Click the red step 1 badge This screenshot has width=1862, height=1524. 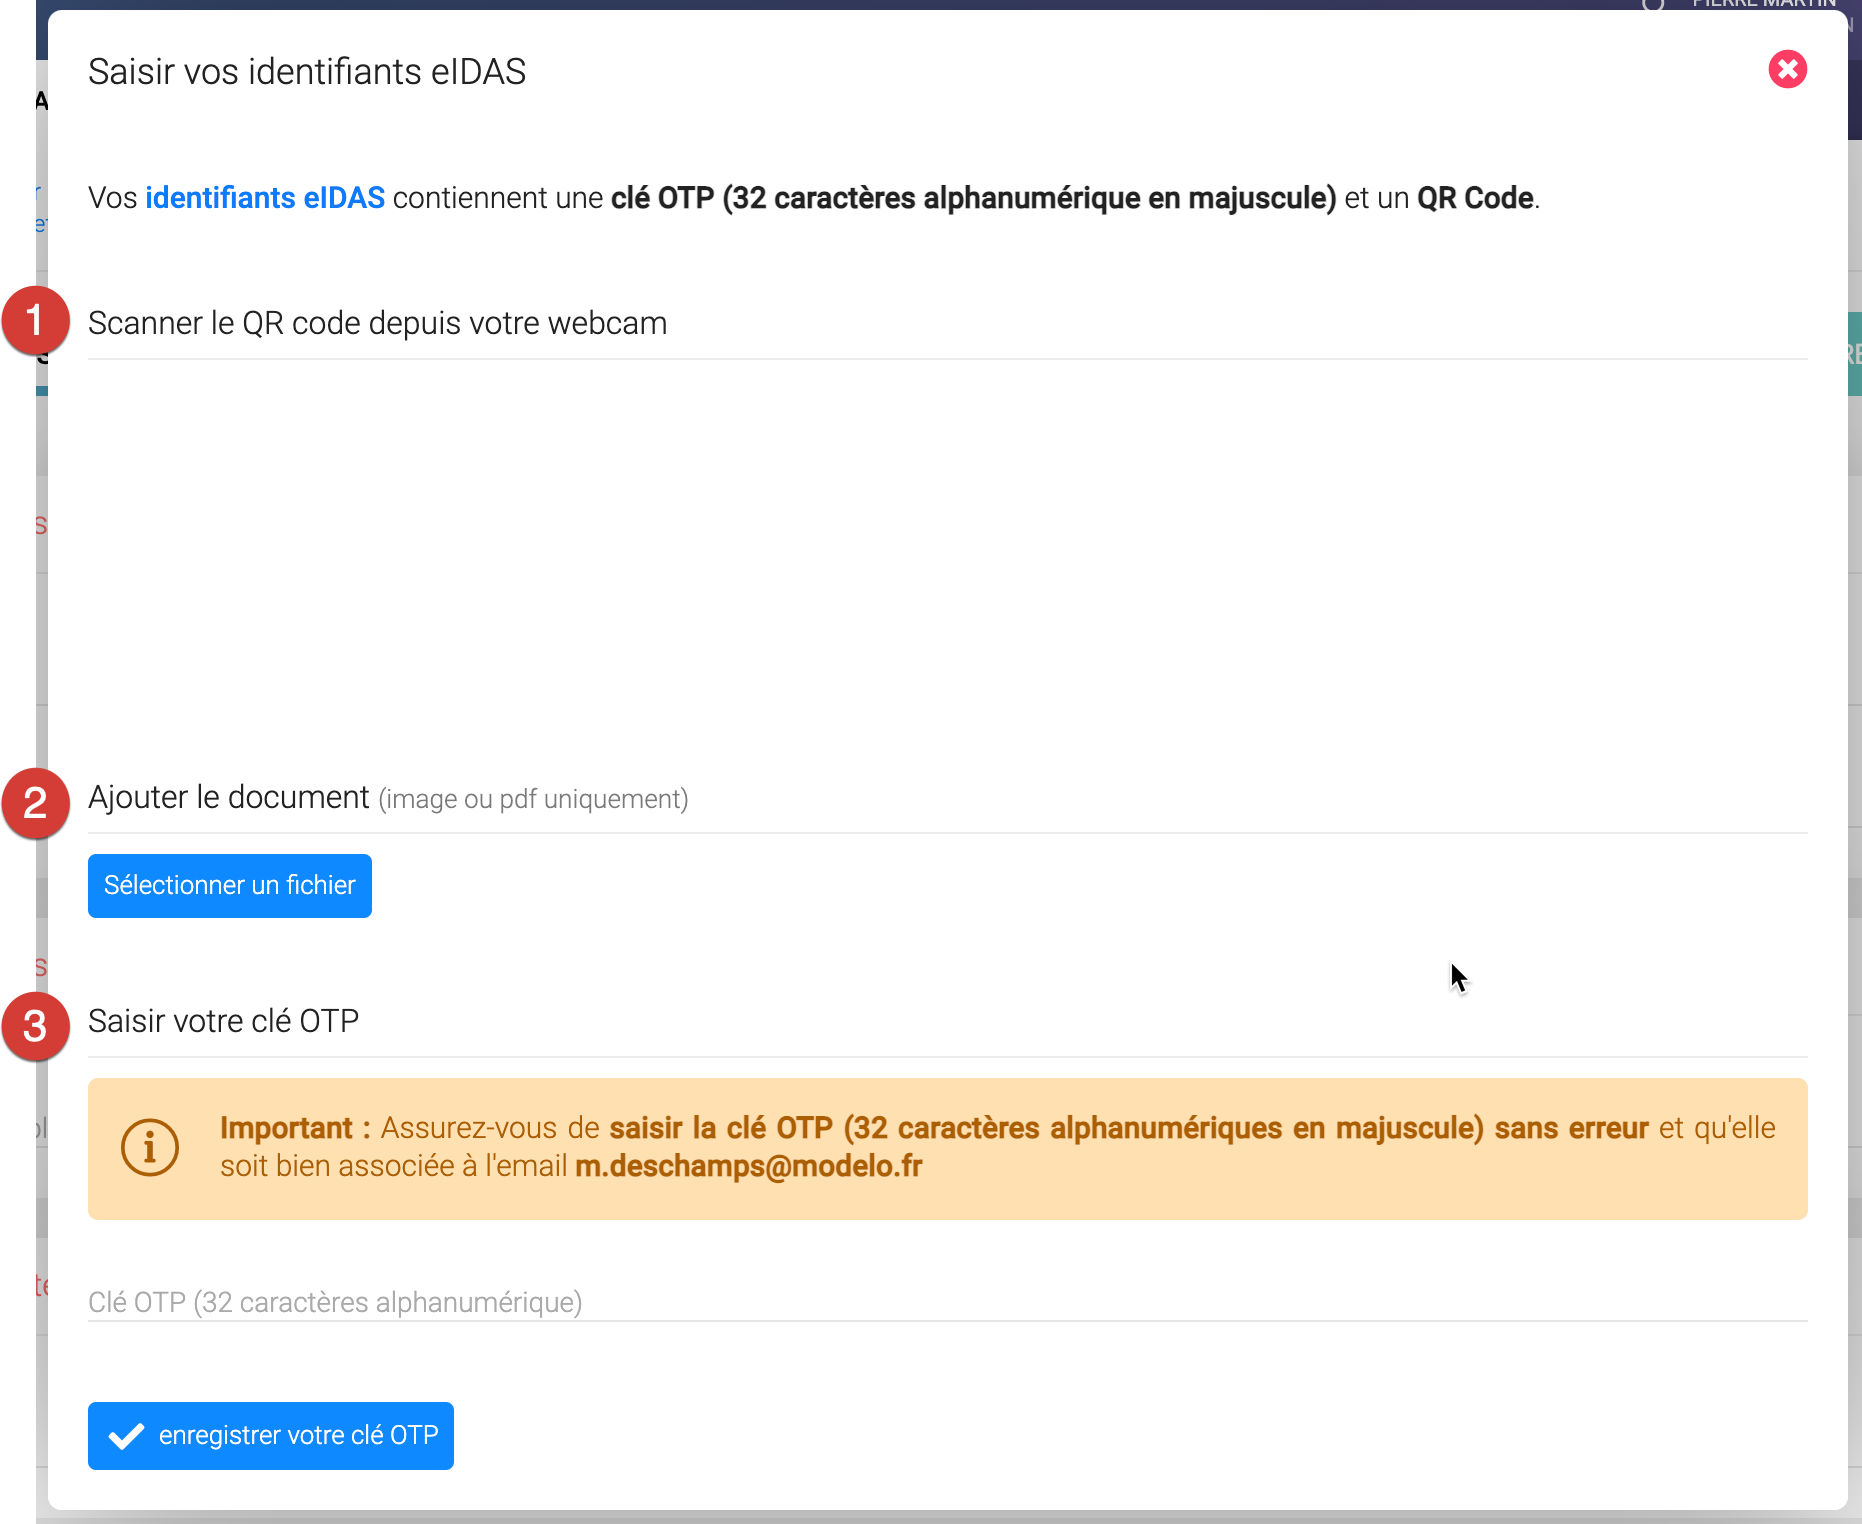(x=35, y=321)
